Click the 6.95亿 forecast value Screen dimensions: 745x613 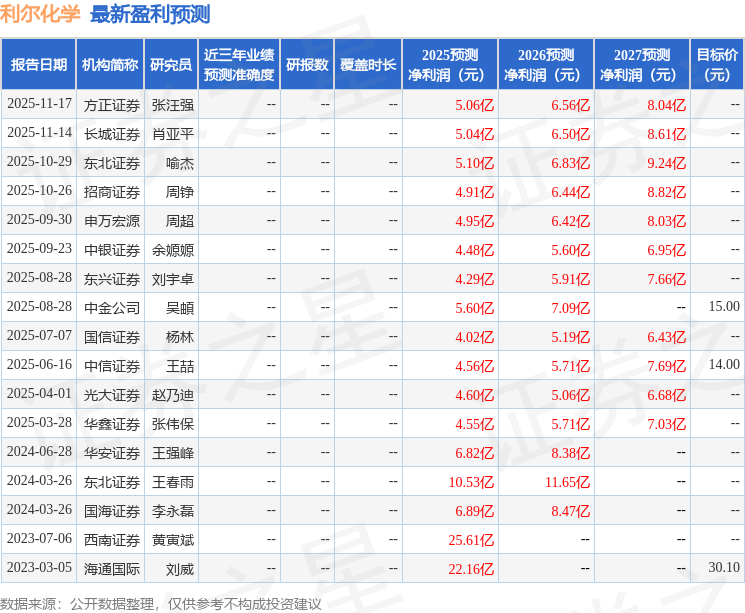click(x=667, y=250)
